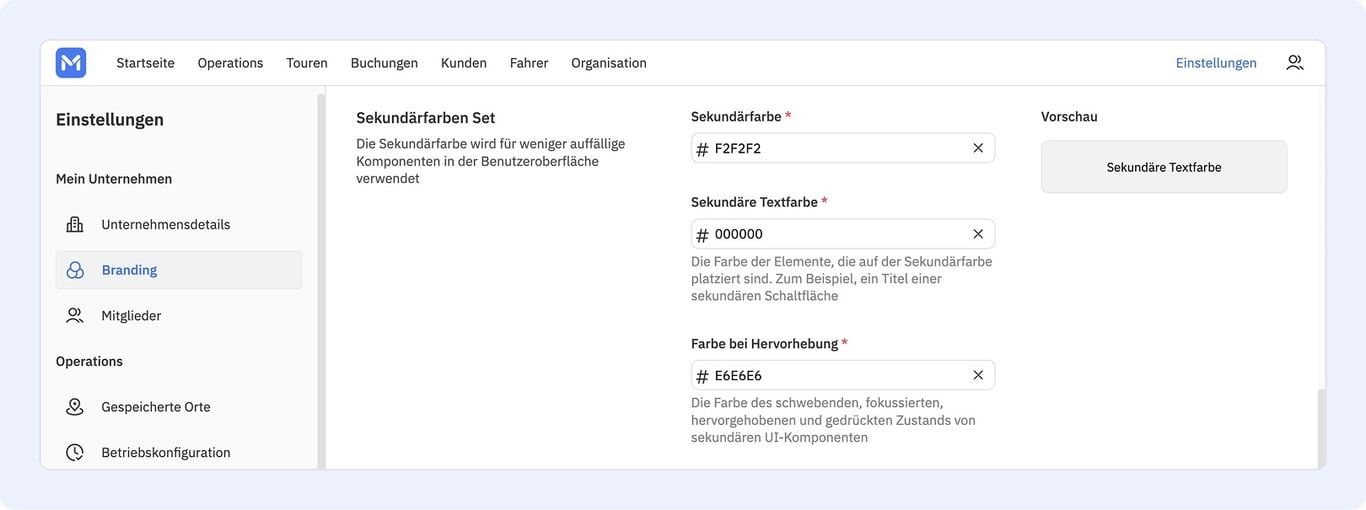Clear the Sekundäre Textfarbe field with X
1366x510 pixels.
pyautogui.click(x=978, y=234)
